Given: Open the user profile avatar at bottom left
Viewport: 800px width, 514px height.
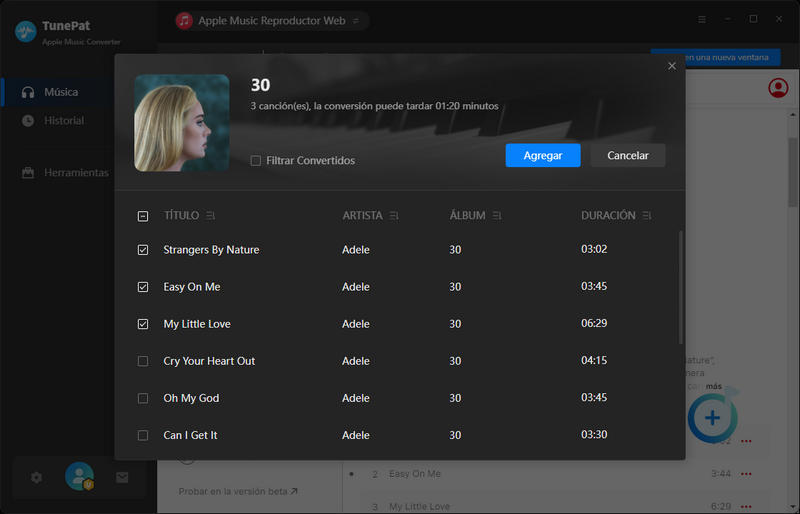Looking at the screenshot, I should point(79,477).
